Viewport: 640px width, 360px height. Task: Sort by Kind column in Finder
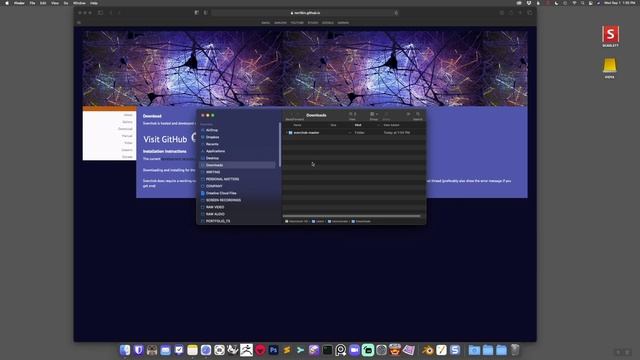(x=358, y=125)
